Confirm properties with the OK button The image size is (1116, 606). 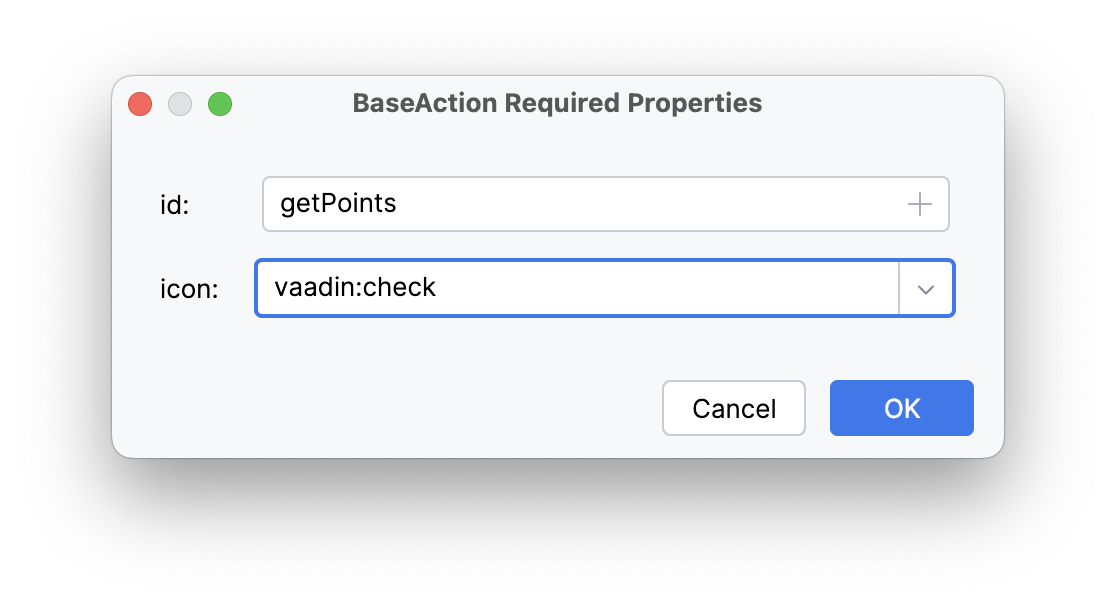pos(900,408)
